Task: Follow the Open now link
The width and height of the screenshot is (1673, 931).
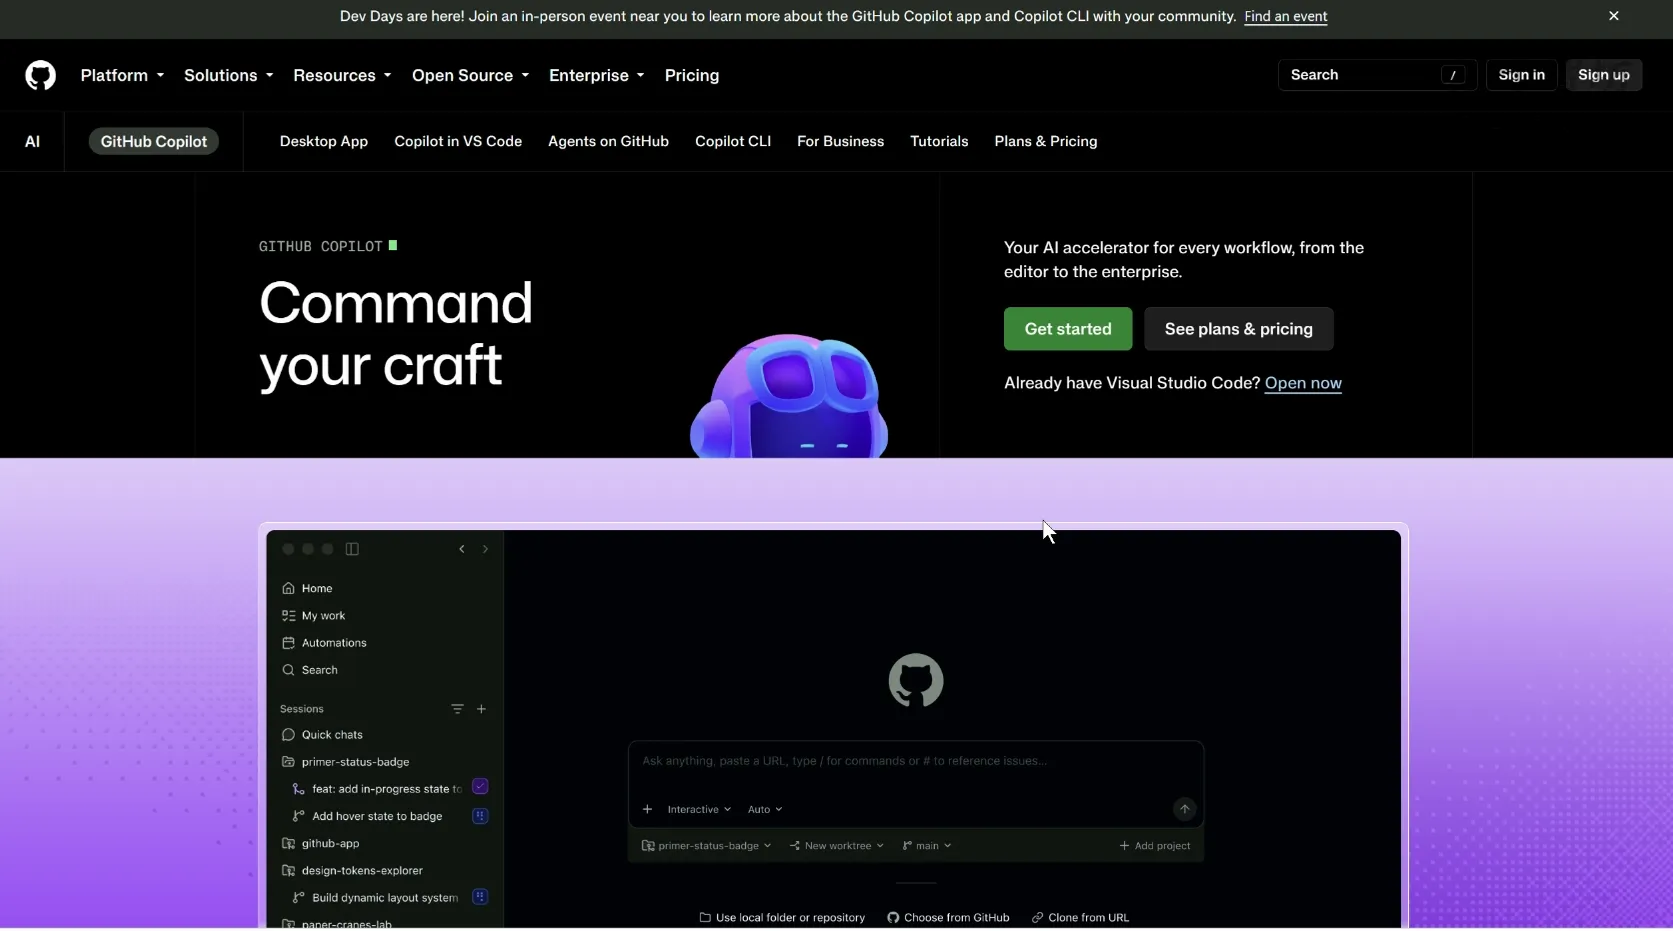Action: pyautogui.click(x=1303, y=383)
